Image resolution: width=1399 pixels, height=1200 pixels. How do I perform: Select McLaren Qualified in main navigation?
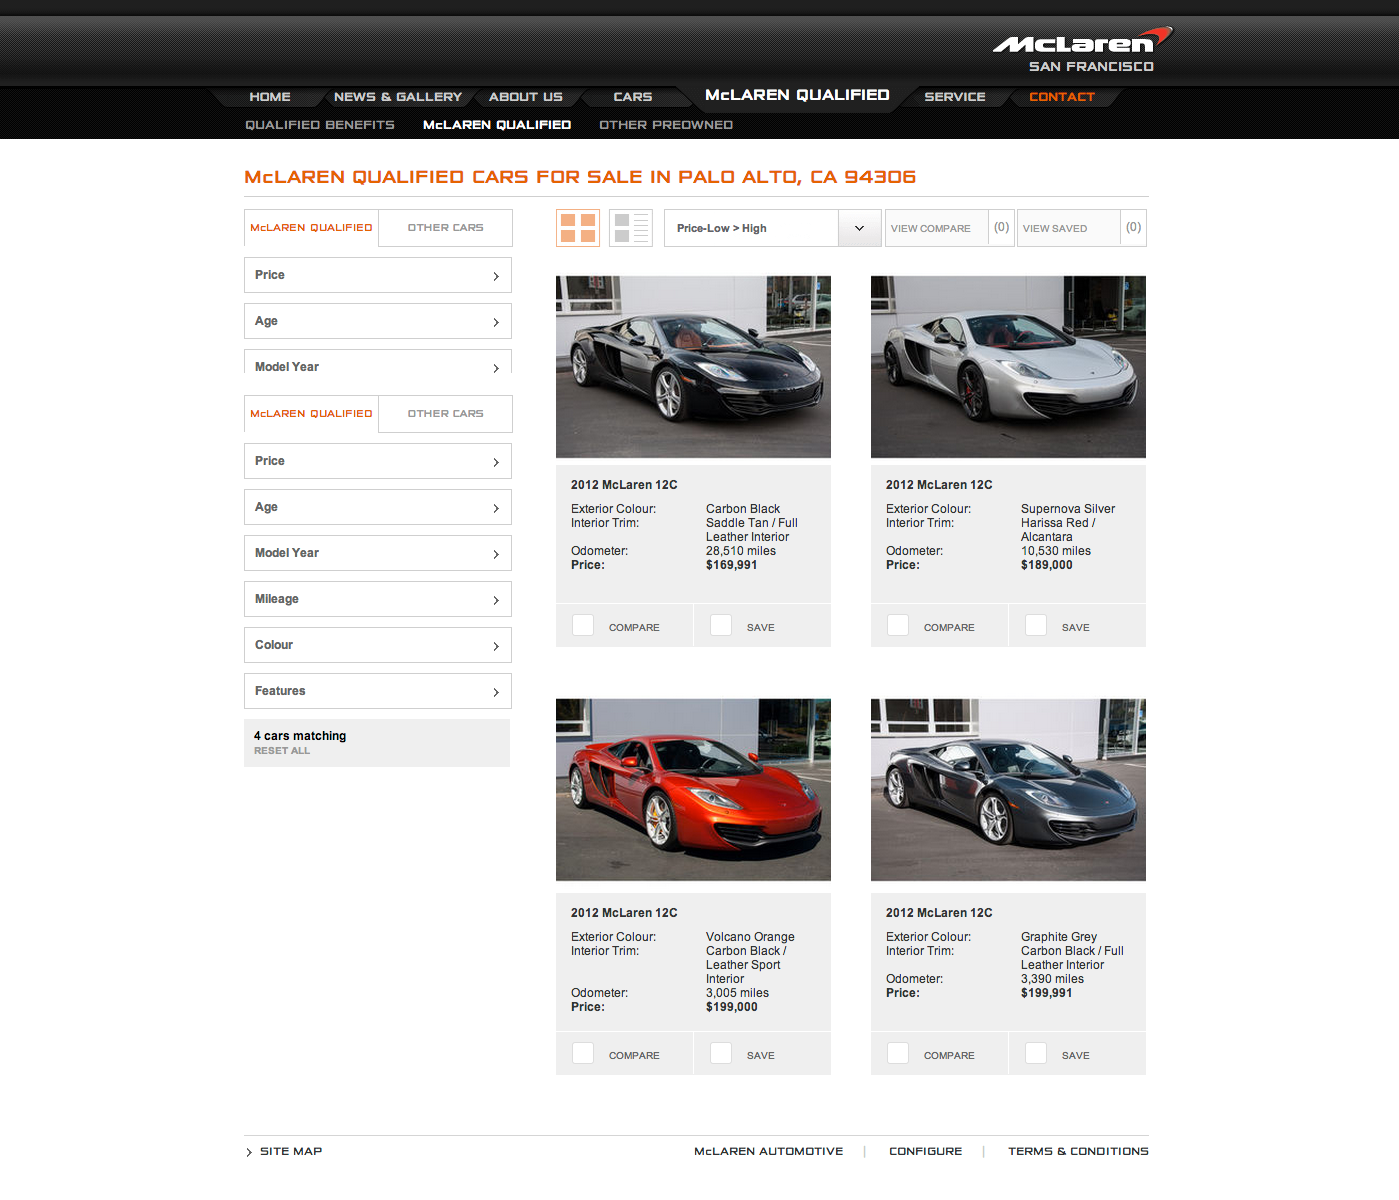pos(797,95)
